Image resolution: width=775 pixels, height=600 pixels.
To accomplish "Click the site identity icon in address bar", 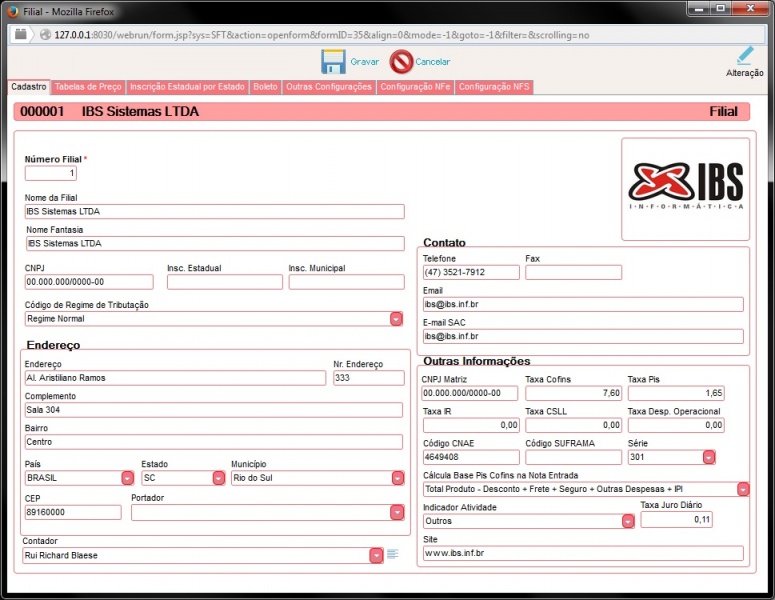I will (20, 35).
